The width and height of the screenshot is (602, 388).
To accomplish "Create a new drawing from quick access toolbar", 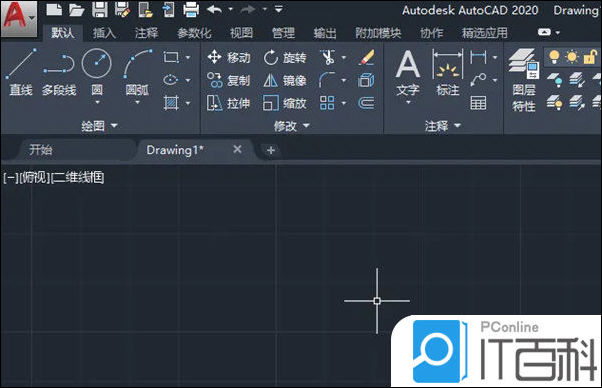I will (54, 9).
